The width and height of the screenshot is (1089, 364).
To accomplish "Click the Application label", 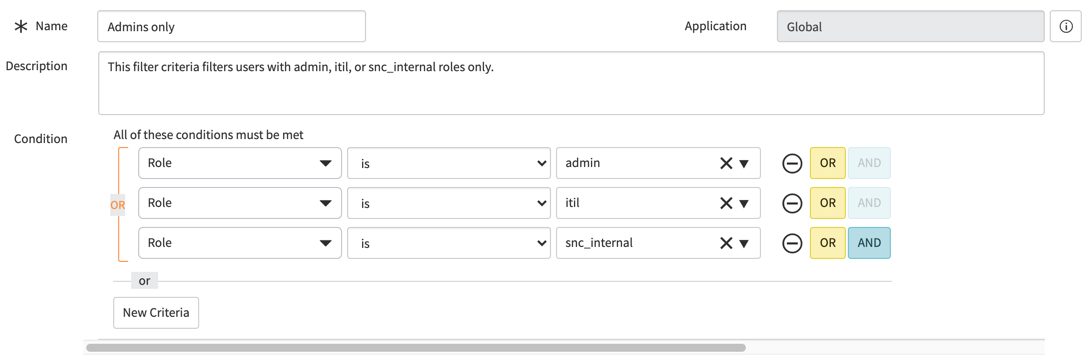I will [x=715, y=26].
